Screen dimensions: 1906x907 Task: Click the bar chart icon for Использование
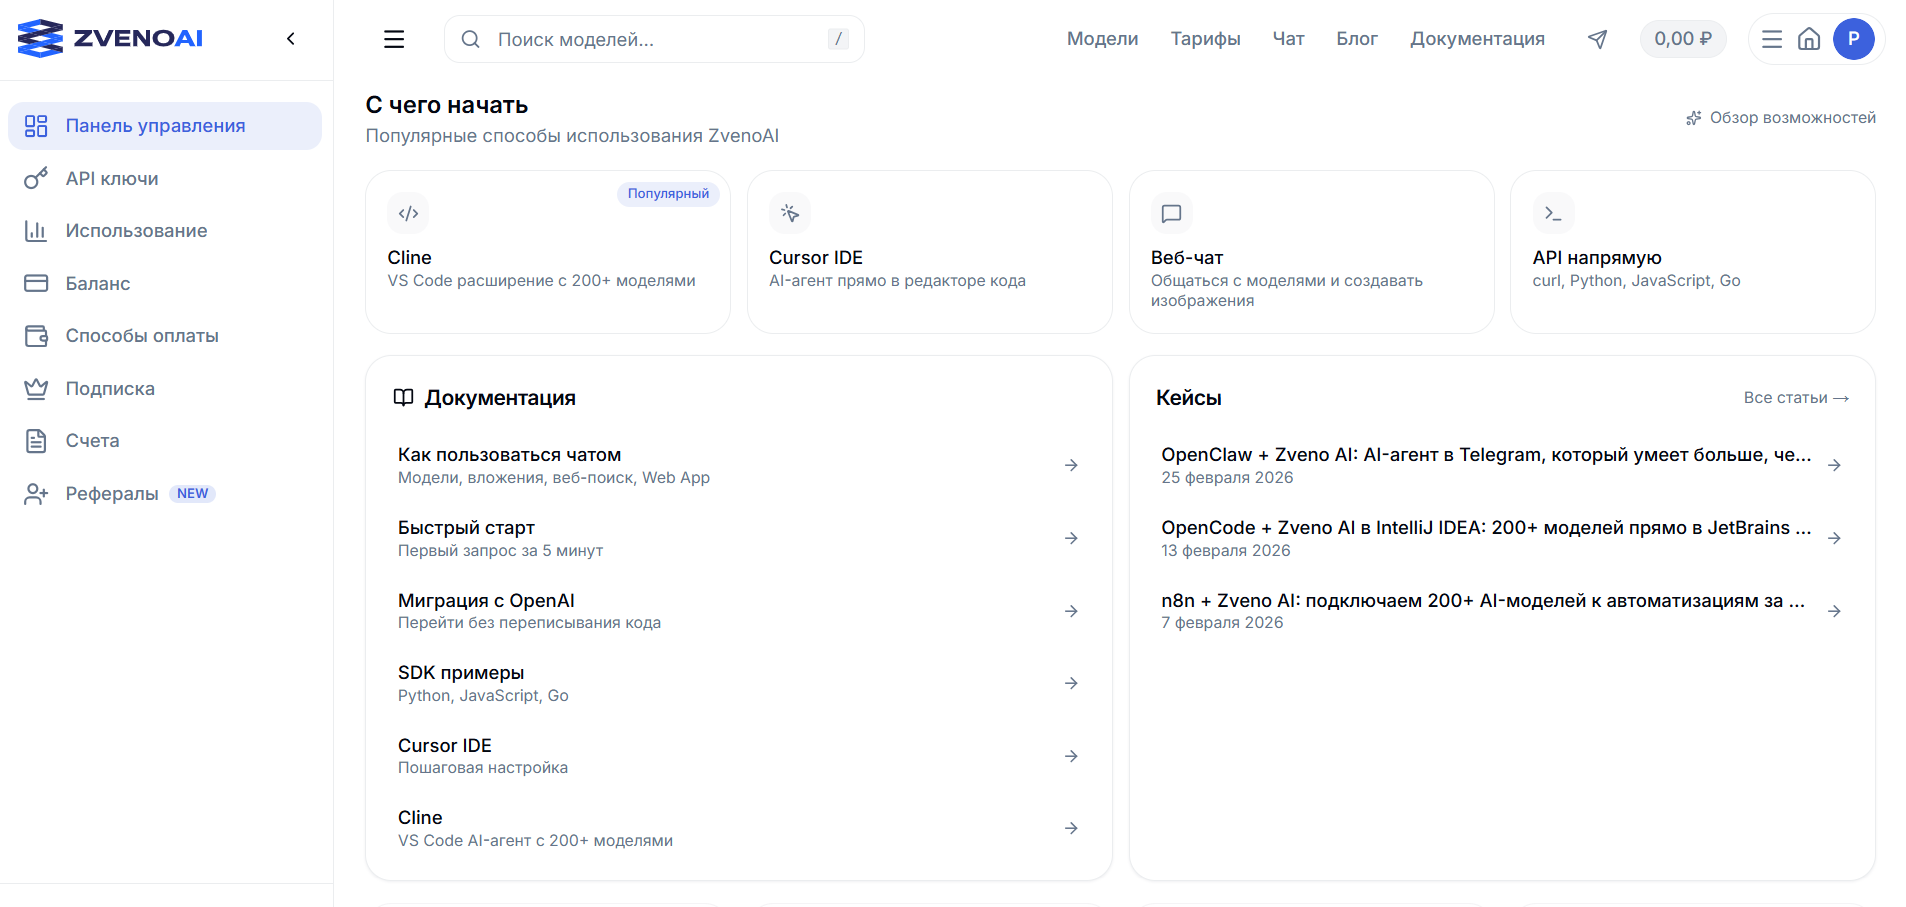point(36,231)
